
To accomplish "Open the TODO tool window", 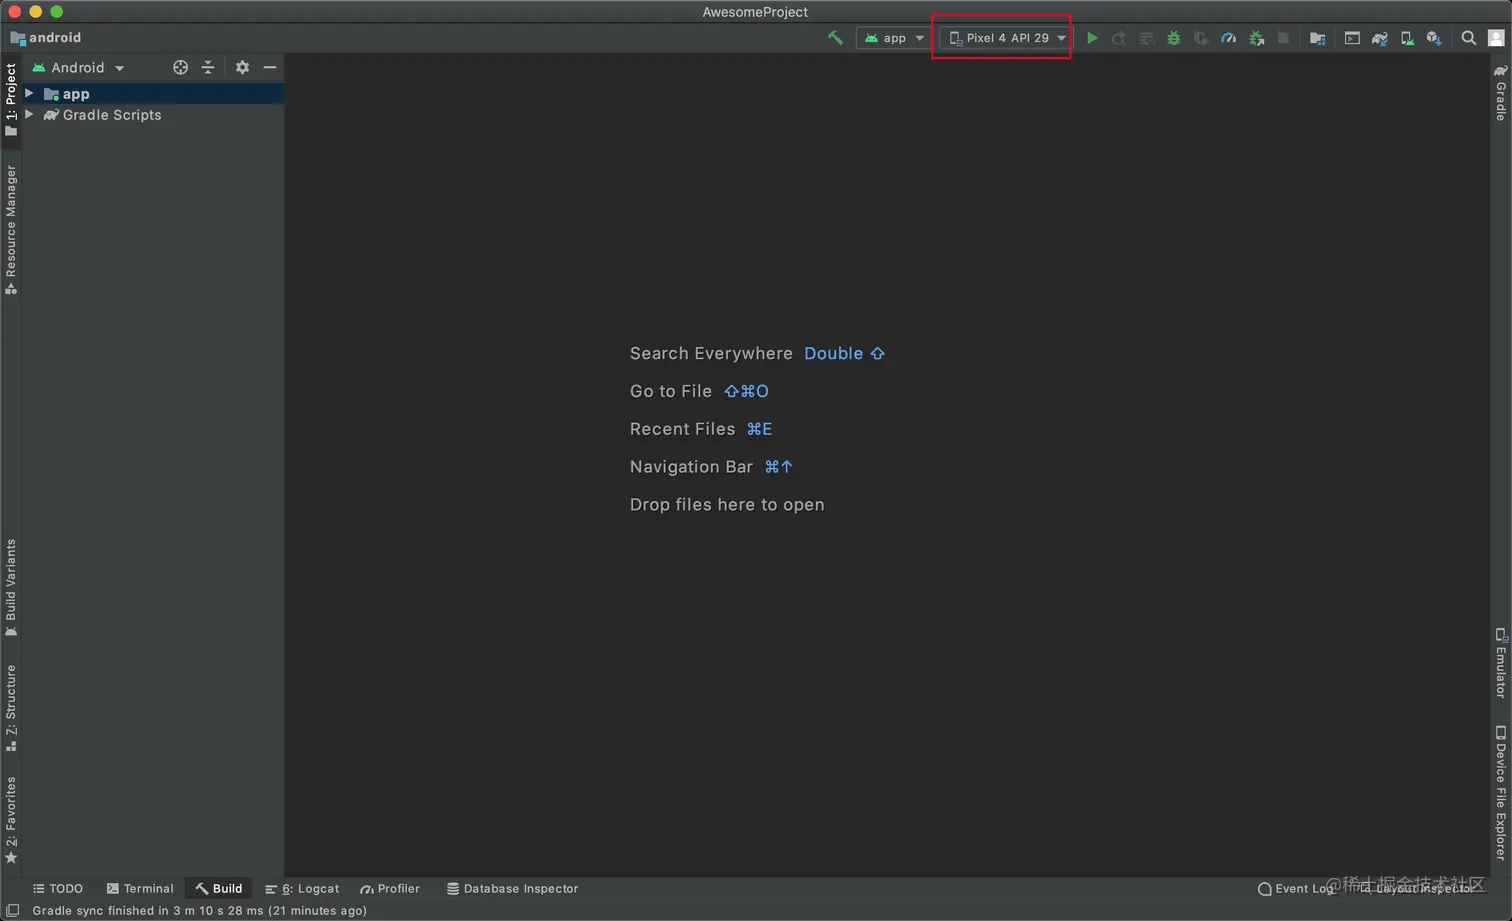I will 58,888.
